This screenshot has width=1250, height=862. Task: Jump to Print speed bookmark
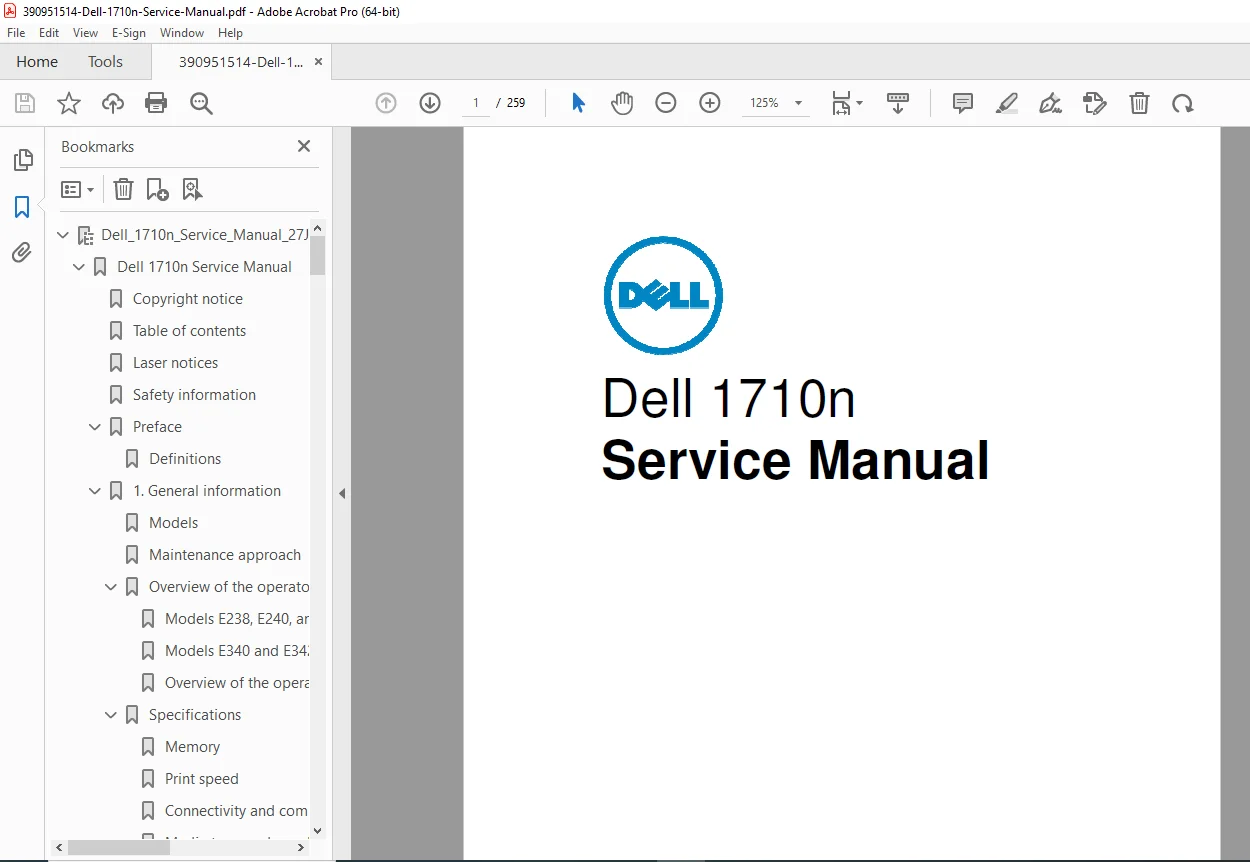(x=201, y=779)
